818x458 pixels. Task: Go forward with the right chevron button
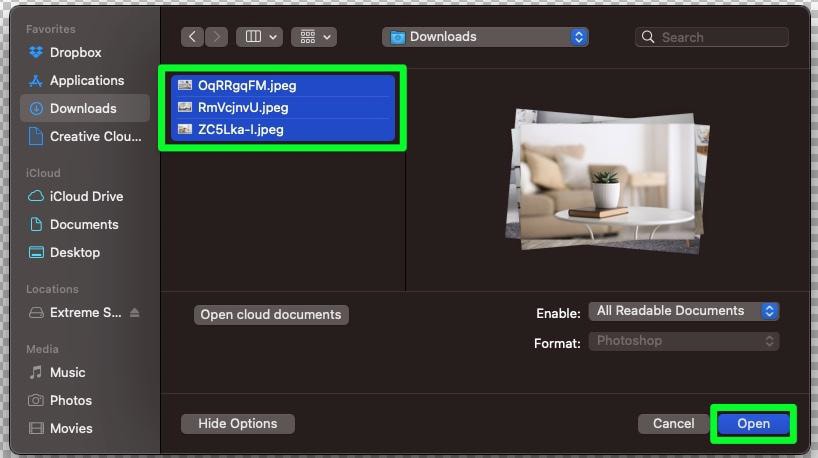216,37
